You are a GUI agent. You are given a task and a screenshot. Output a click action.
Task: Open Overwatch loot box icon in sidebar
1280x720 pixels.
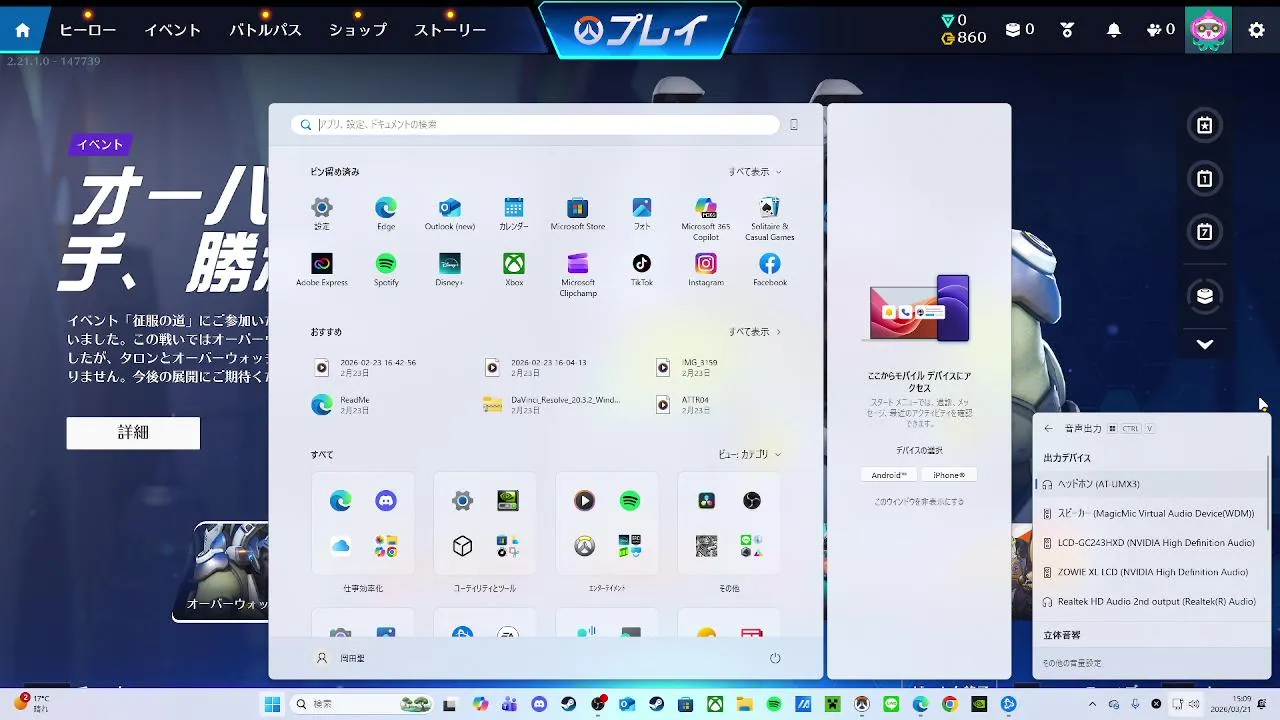1205,296
